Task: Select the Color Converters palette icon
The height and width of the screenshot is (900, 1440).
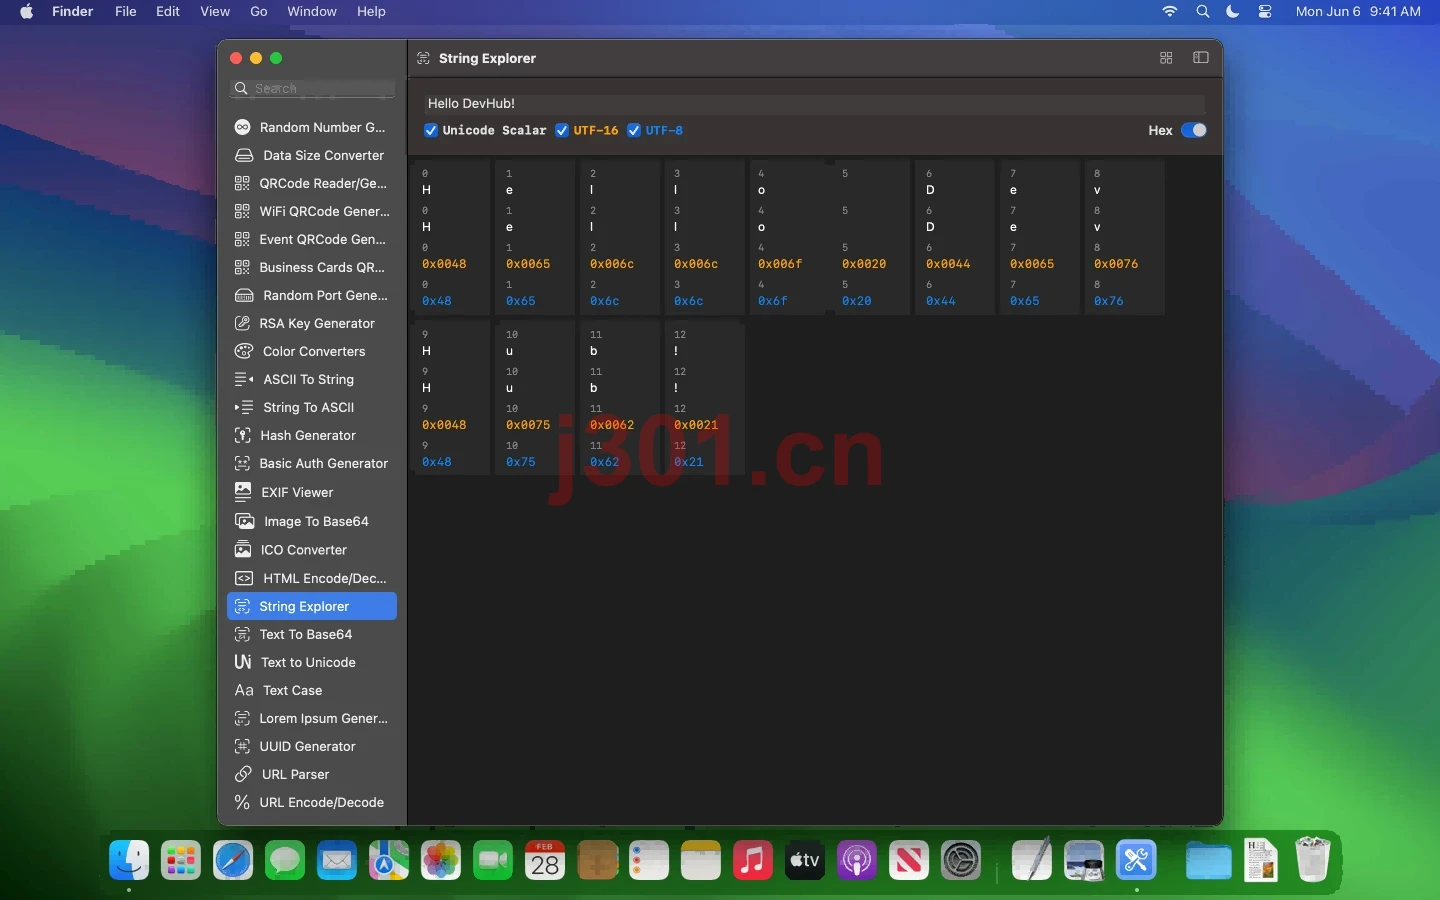Action: point(243,351)
